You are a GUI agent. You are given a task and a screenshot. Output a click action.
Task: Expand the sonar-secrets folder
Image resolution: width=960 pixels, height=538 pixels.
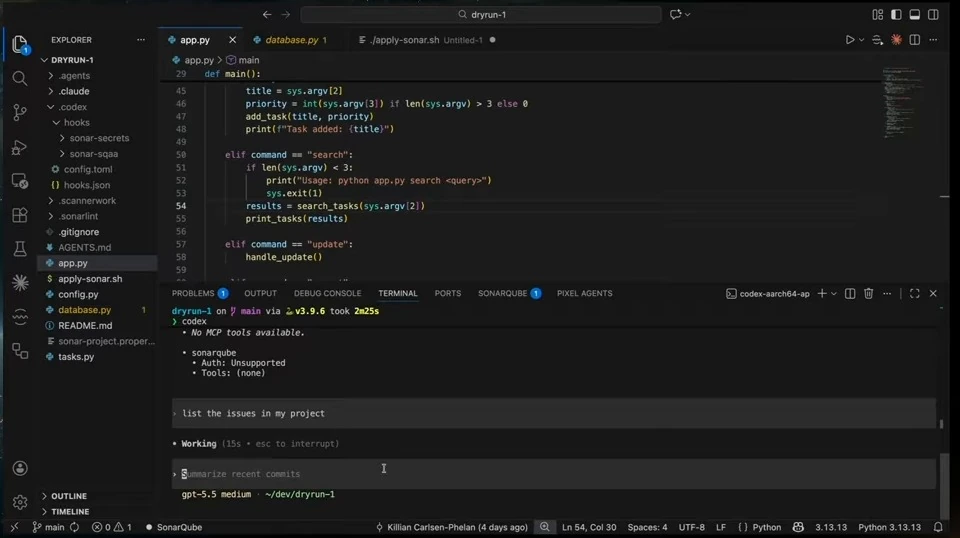point(98,138)
